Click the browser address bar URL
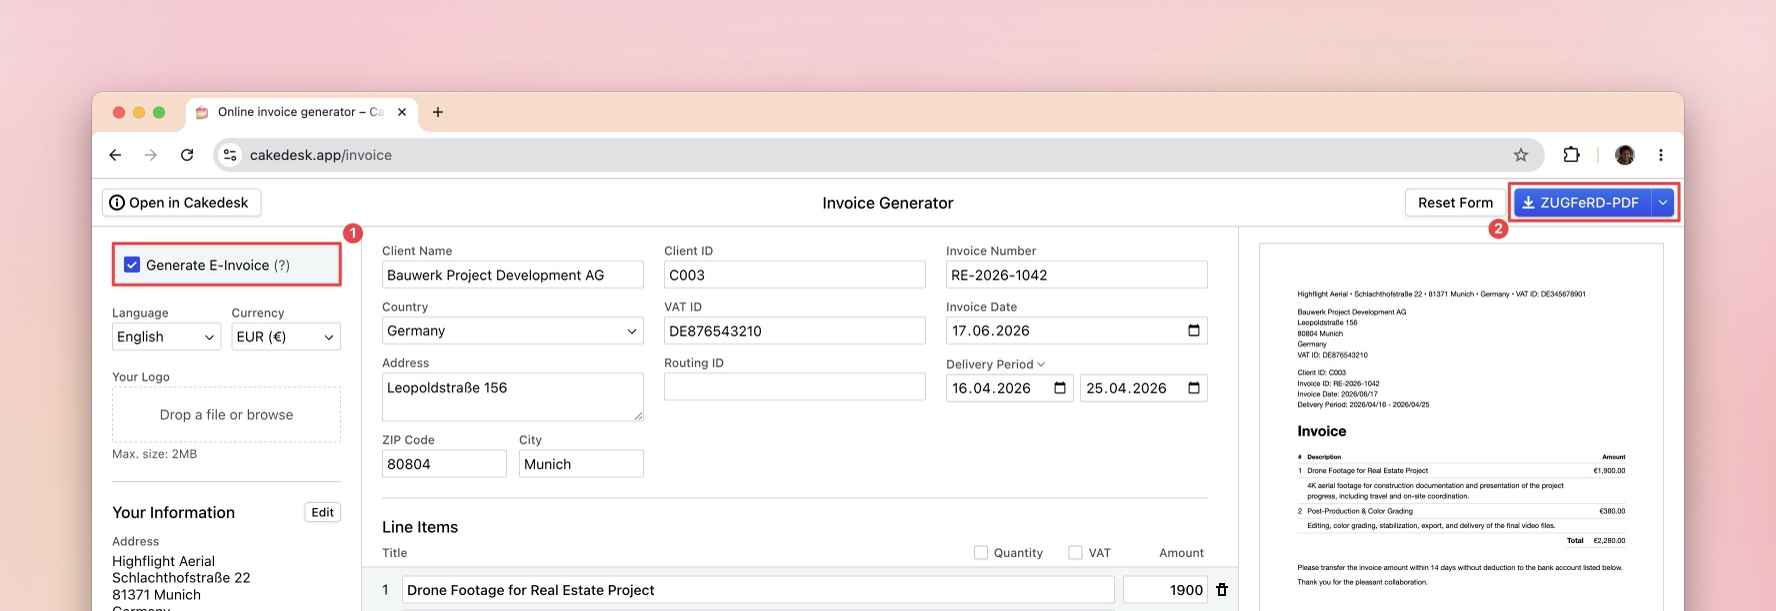The width and height of the screenshot is (1776, 611). tap(320, 155)
